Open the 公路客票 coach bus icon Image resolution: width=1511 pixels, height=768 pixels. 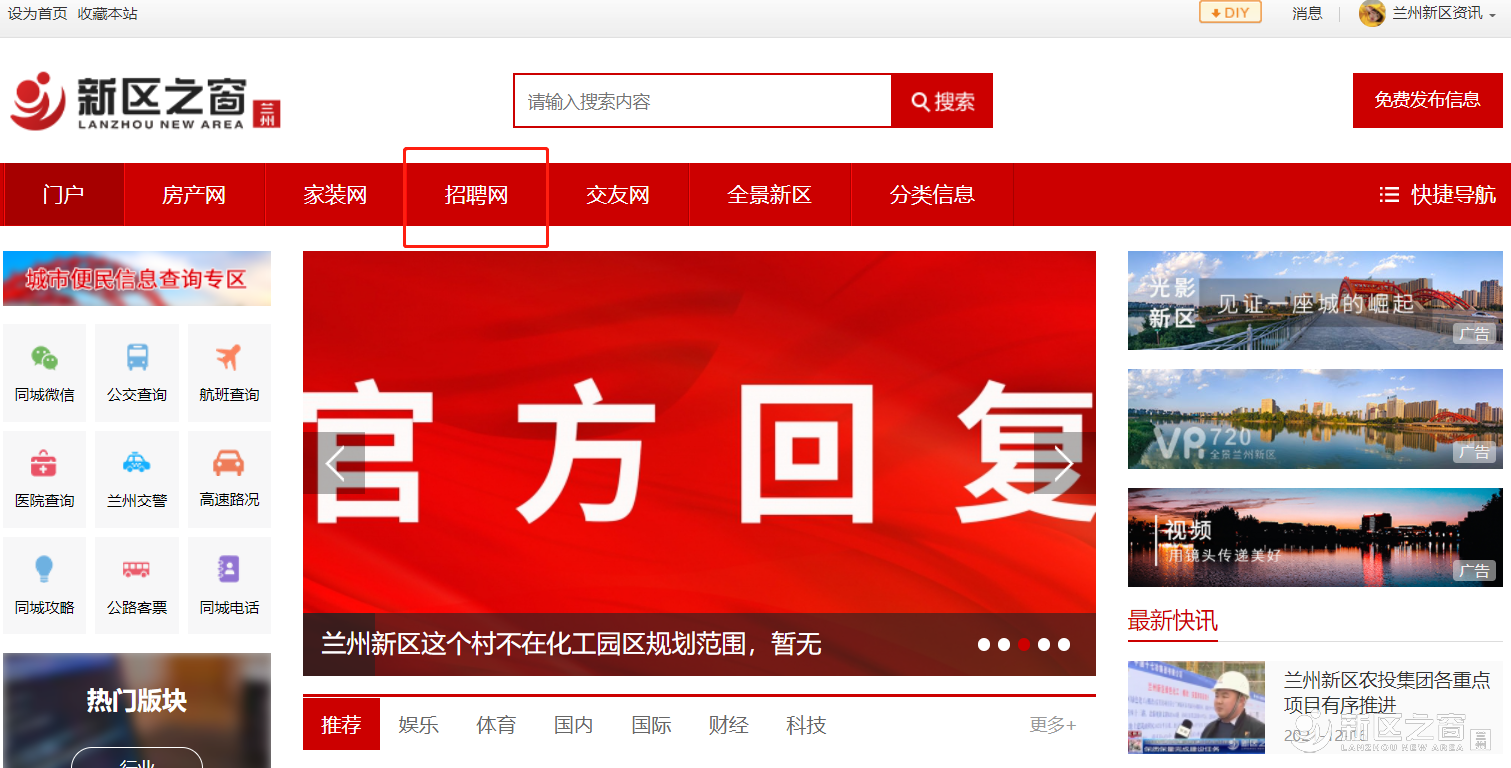[137, 570]
